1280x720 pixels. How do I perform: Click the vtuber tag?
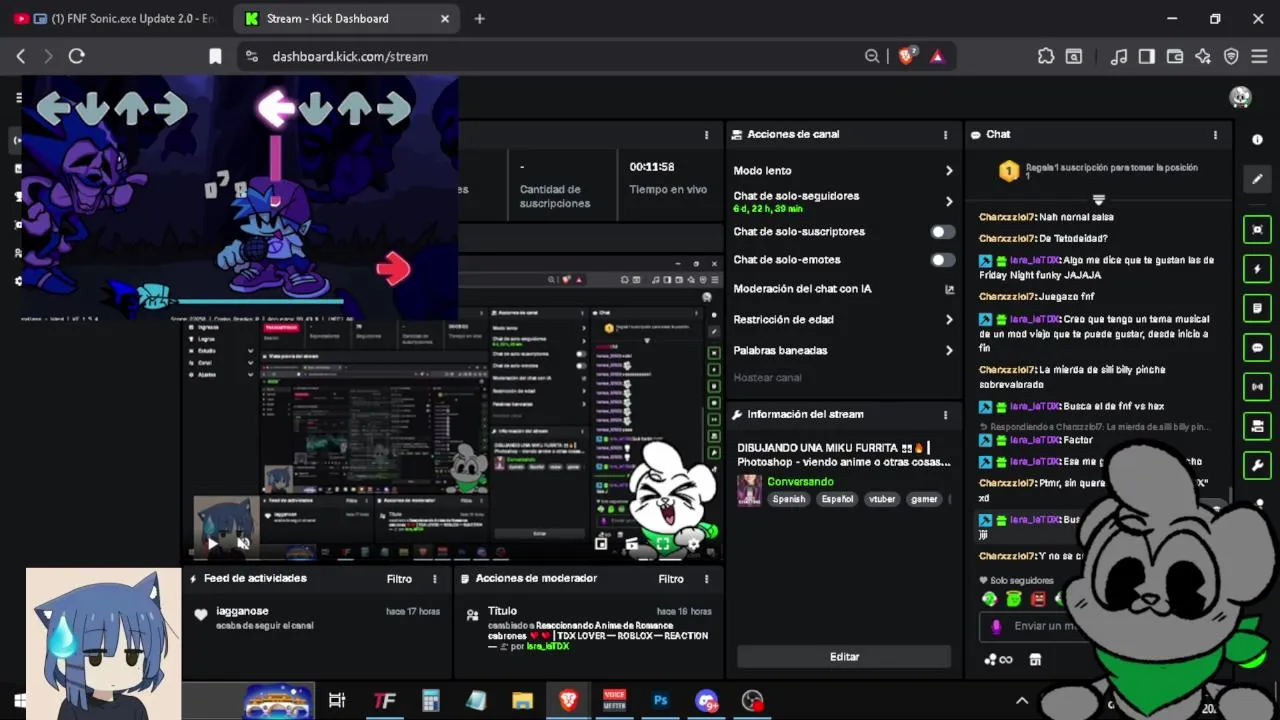tap(882, 499)
